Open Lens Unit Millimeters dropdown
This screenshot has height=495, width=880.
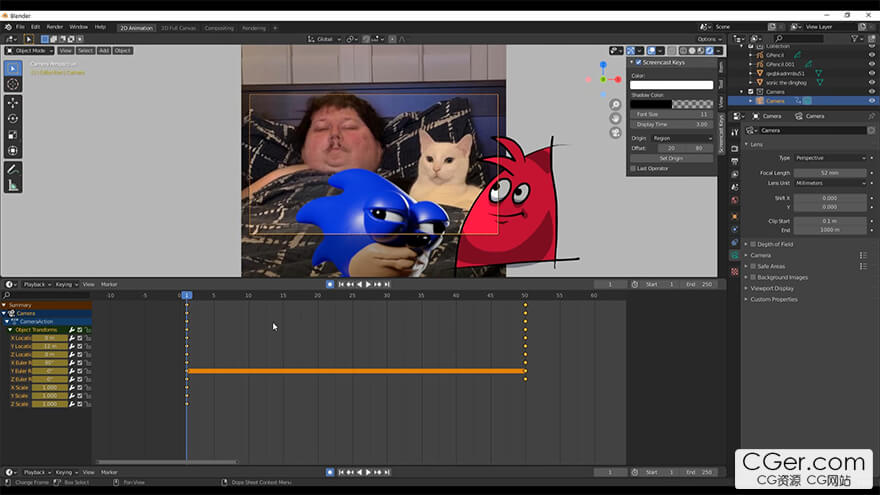pos(829,183)
